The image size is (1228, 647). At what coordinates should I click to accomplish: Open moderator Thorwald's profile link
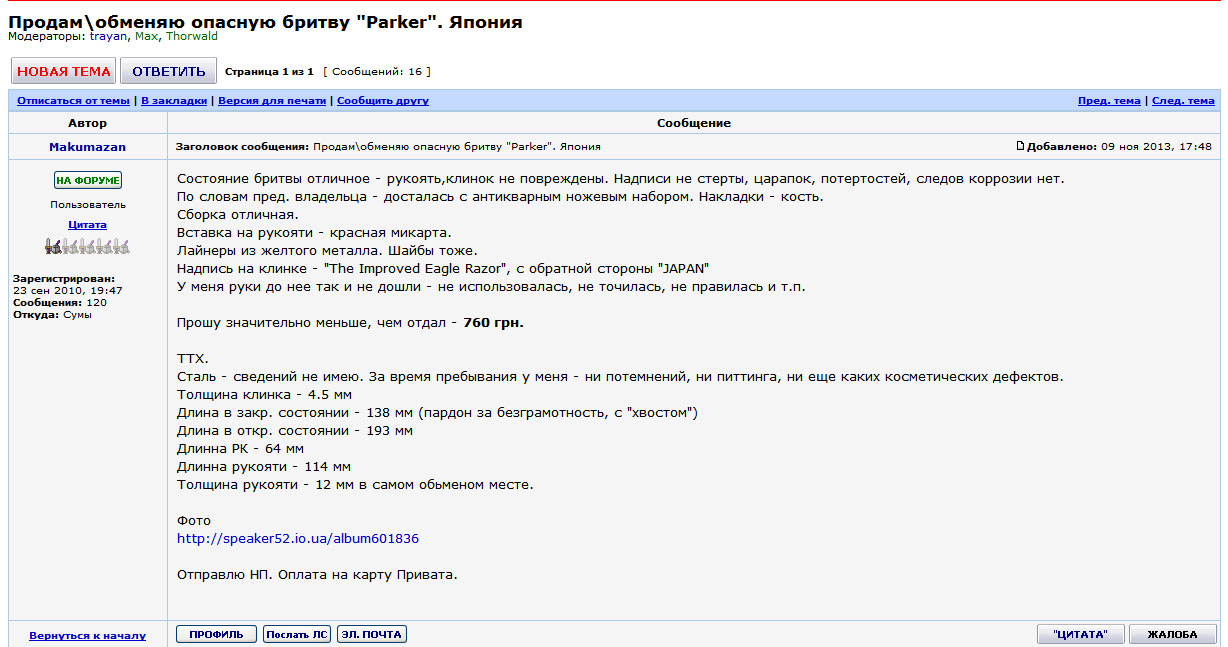click(192, 36)
